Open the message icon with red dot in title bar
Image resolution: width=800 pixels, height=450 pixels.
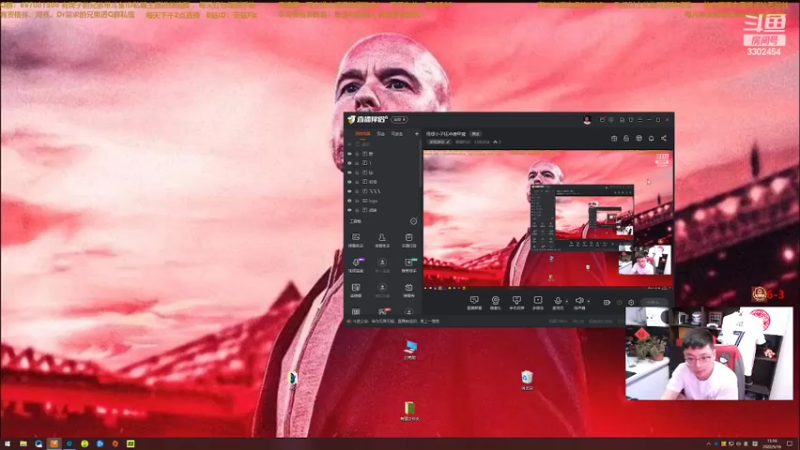603,120
